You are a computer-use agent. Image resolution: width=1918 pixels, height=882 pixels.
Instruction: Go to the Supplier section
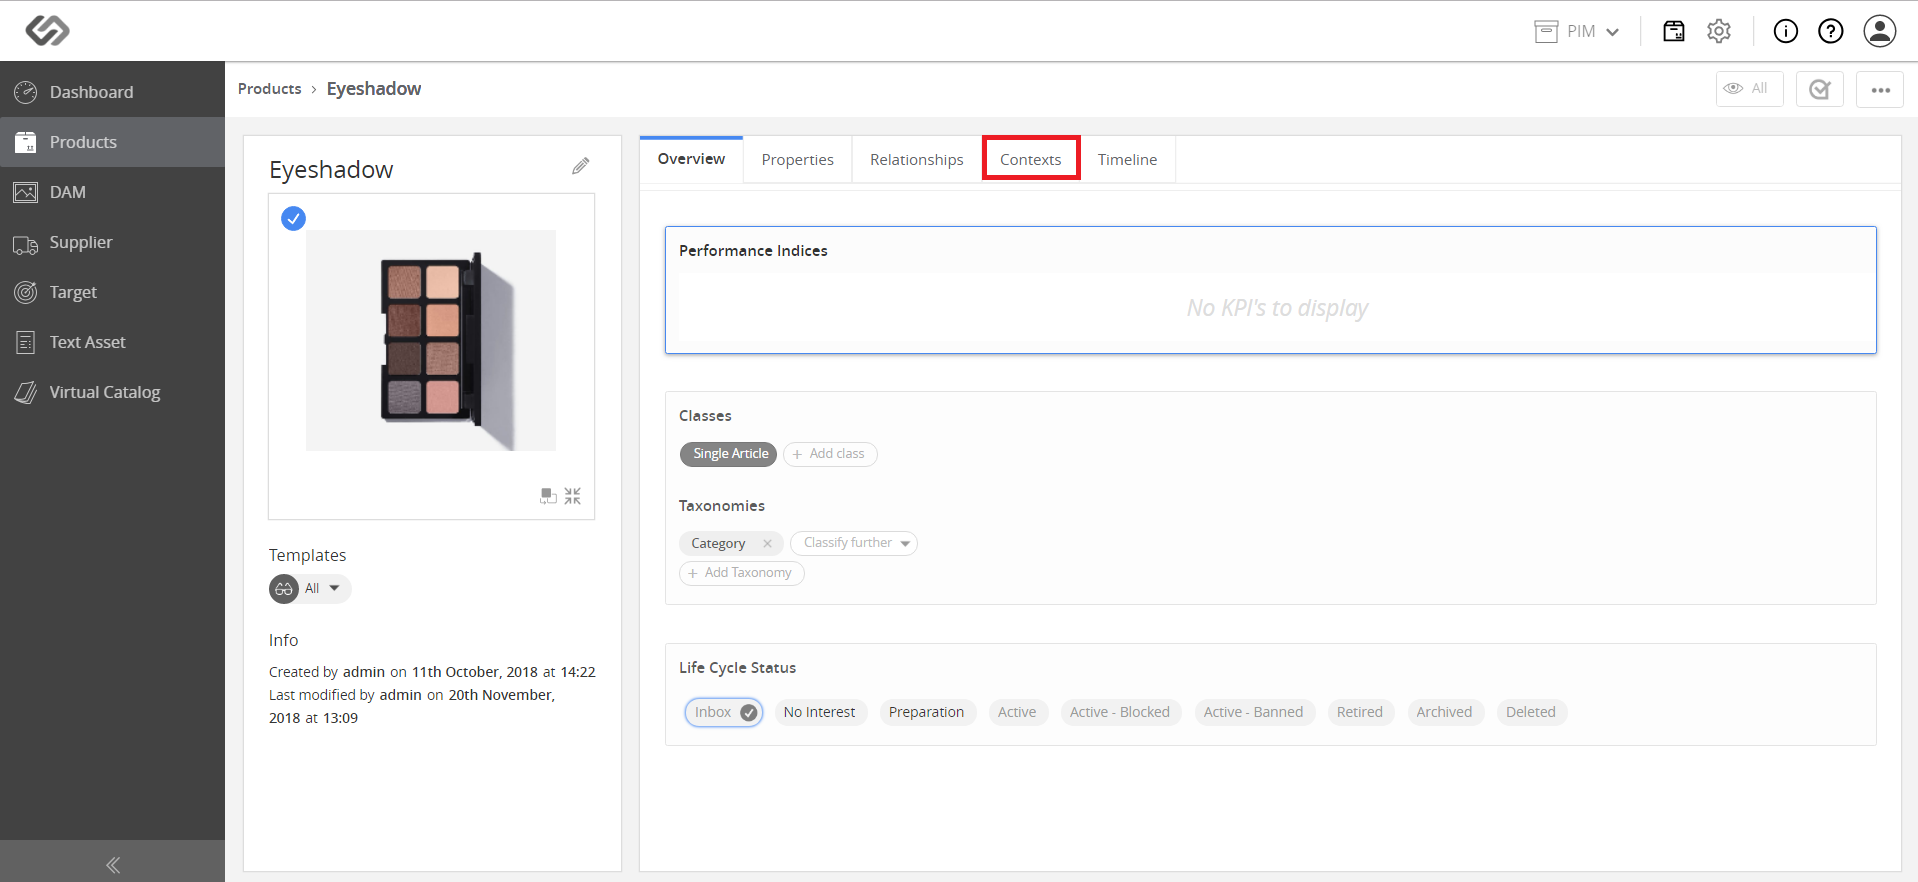coord(112,242)
